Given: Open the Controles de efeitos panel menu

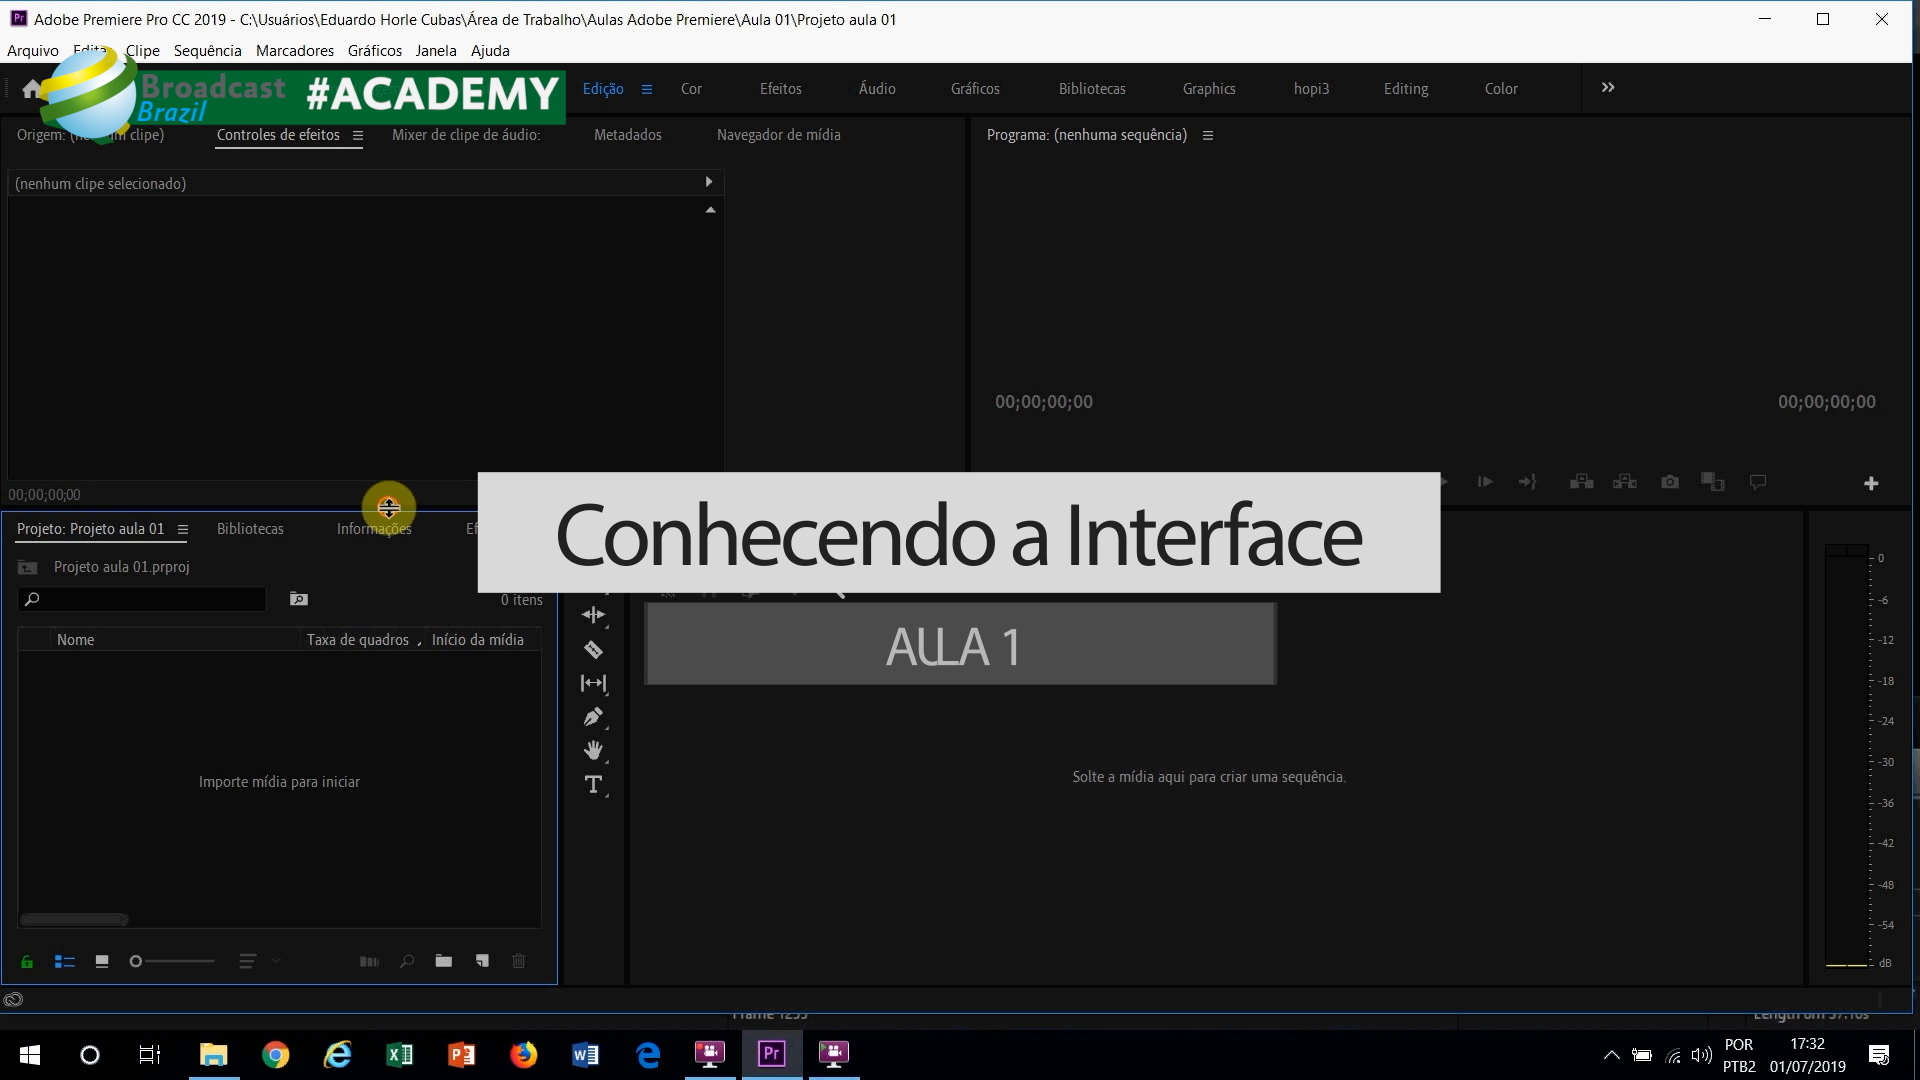Looking at the screenshot, I should (x=358, y=136).
